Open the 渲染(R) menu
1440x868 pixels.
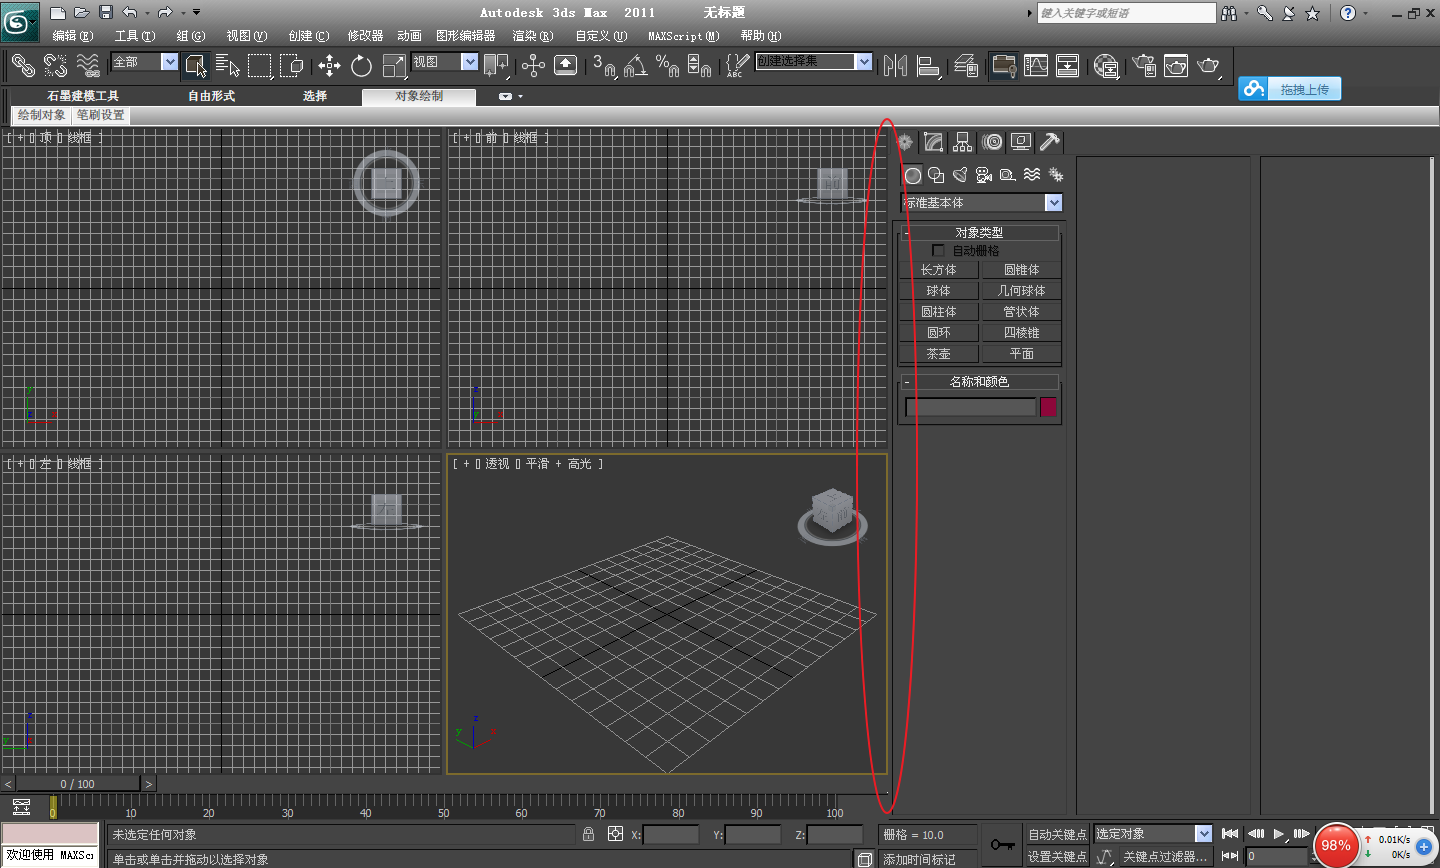click(532, 36)
